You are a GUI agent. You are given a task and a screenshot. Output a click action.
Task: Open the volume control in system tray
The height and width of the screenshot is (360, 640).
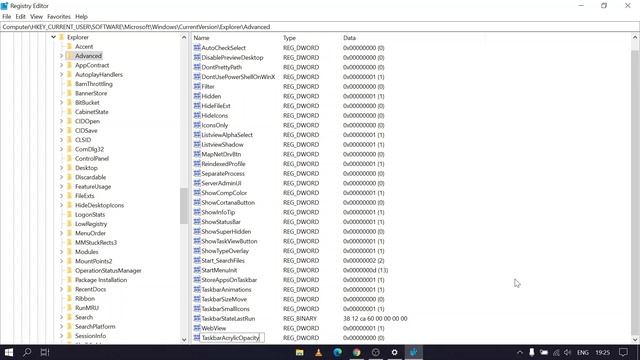coord(567,352)
